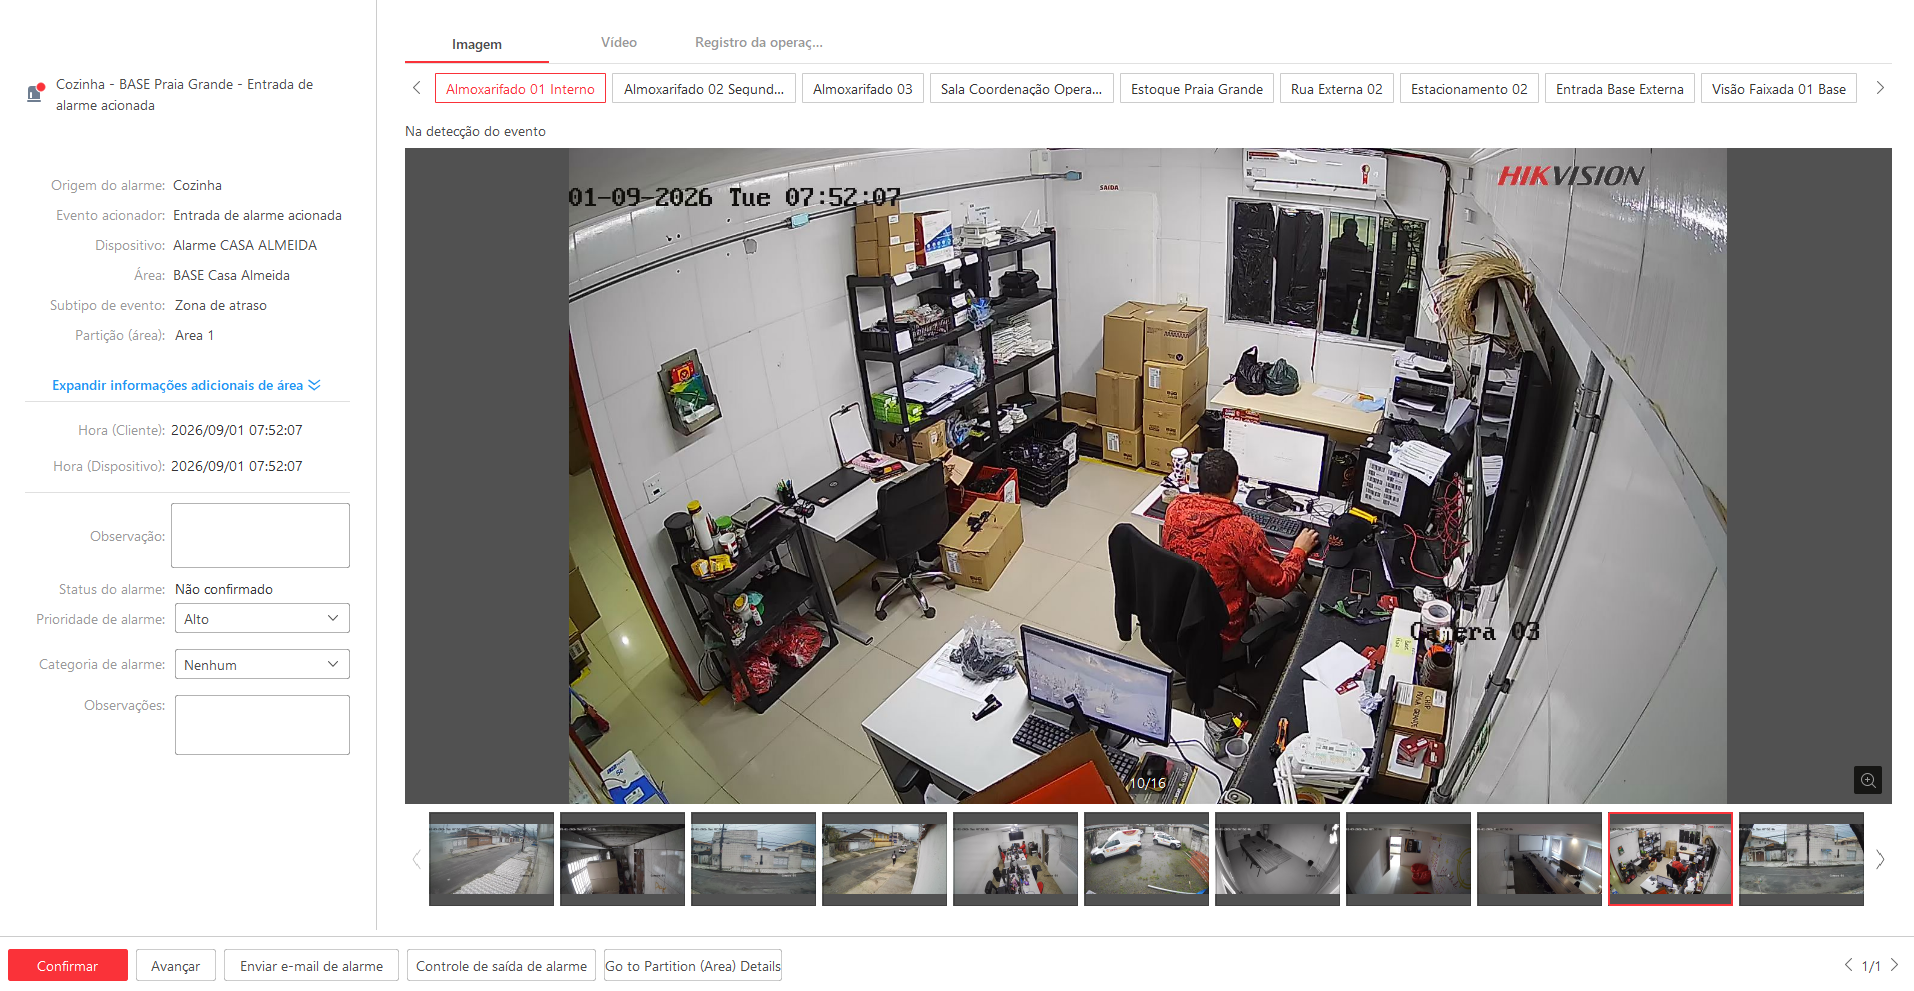This screenshot has height=991, width=1914.
Task: Click the alarm bell icon beside Cozinha title
Action: [x=35, y=93]
